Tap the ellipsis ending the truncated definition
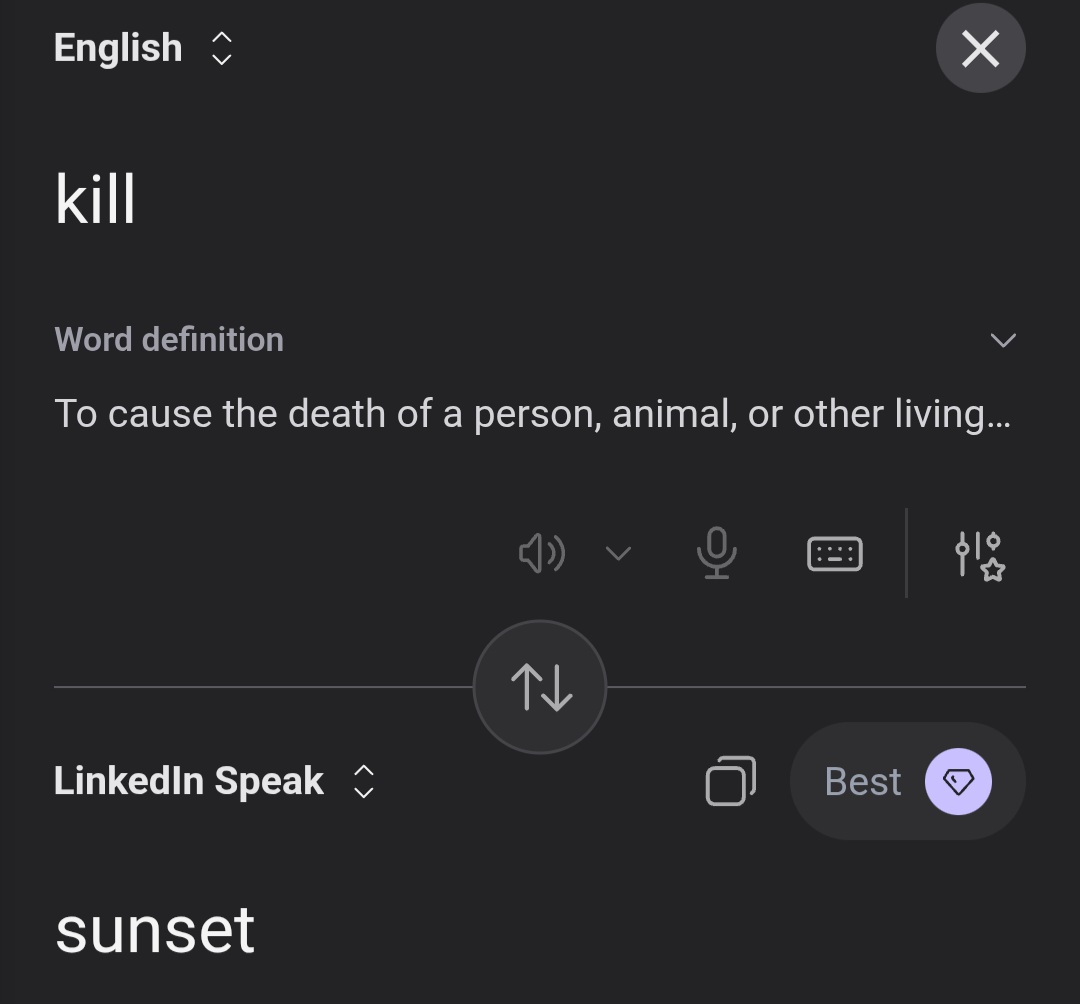The width and height of the screenshot is (1080, 1004). [998, 418]
